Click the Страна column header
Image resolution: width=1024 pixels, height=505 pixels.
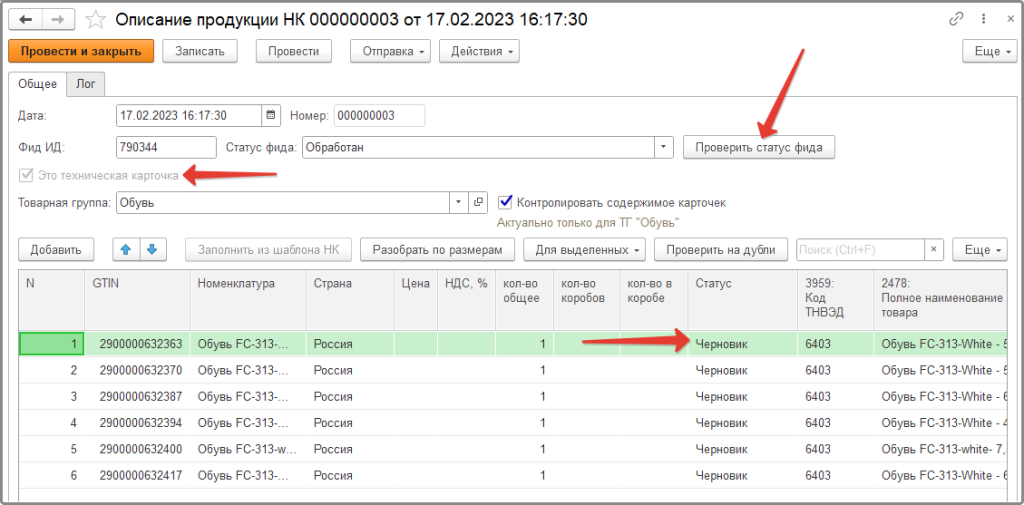point(350,299)
